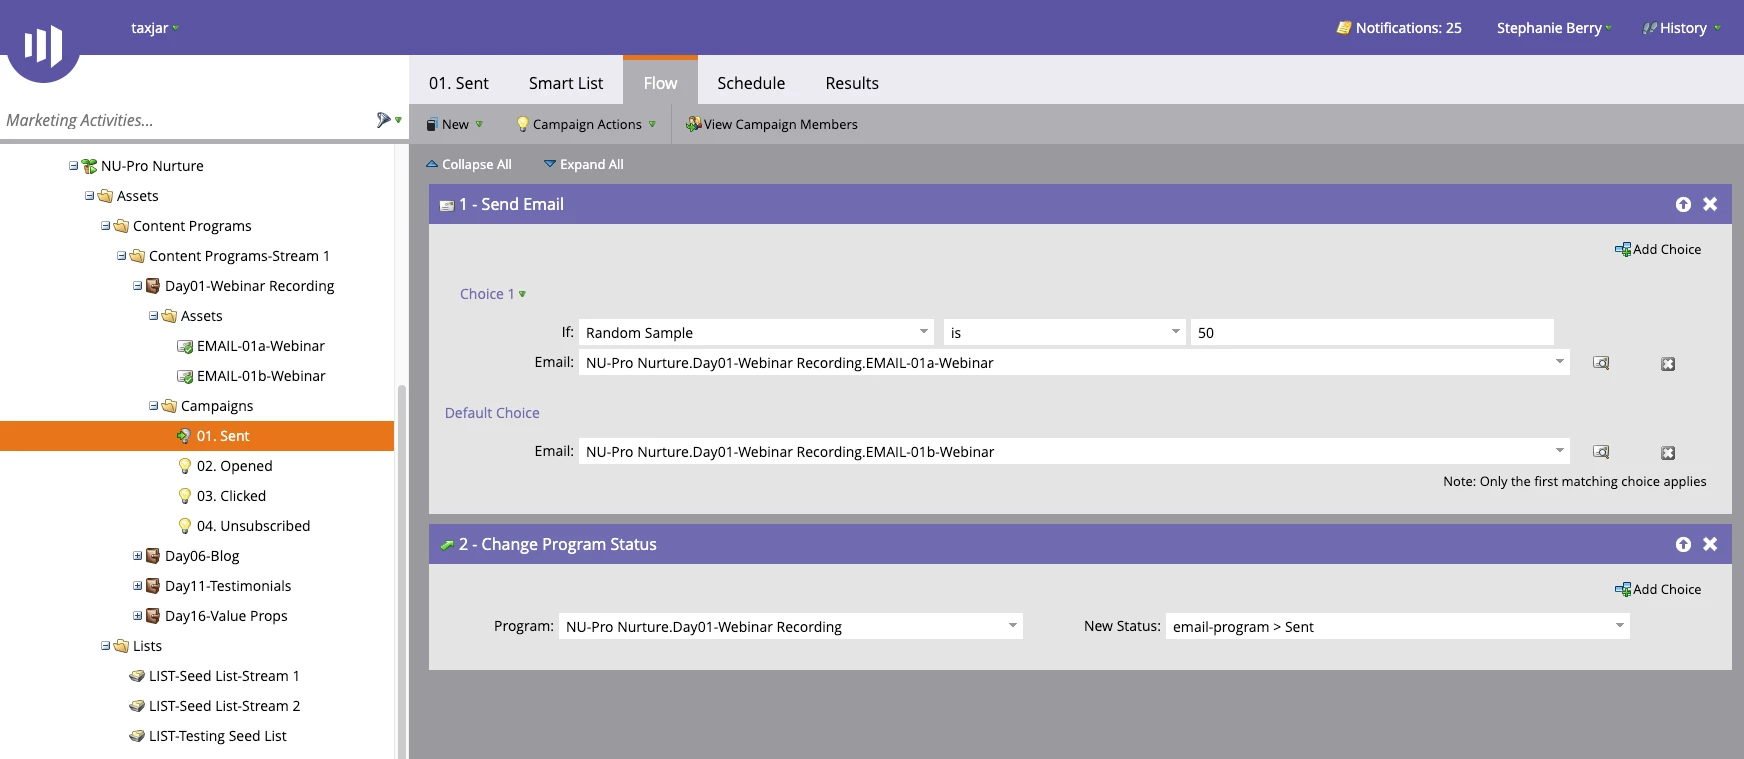Open the Stephanie Berry user menu
Screen dimensions: 1744x759
pos(1554,28)
